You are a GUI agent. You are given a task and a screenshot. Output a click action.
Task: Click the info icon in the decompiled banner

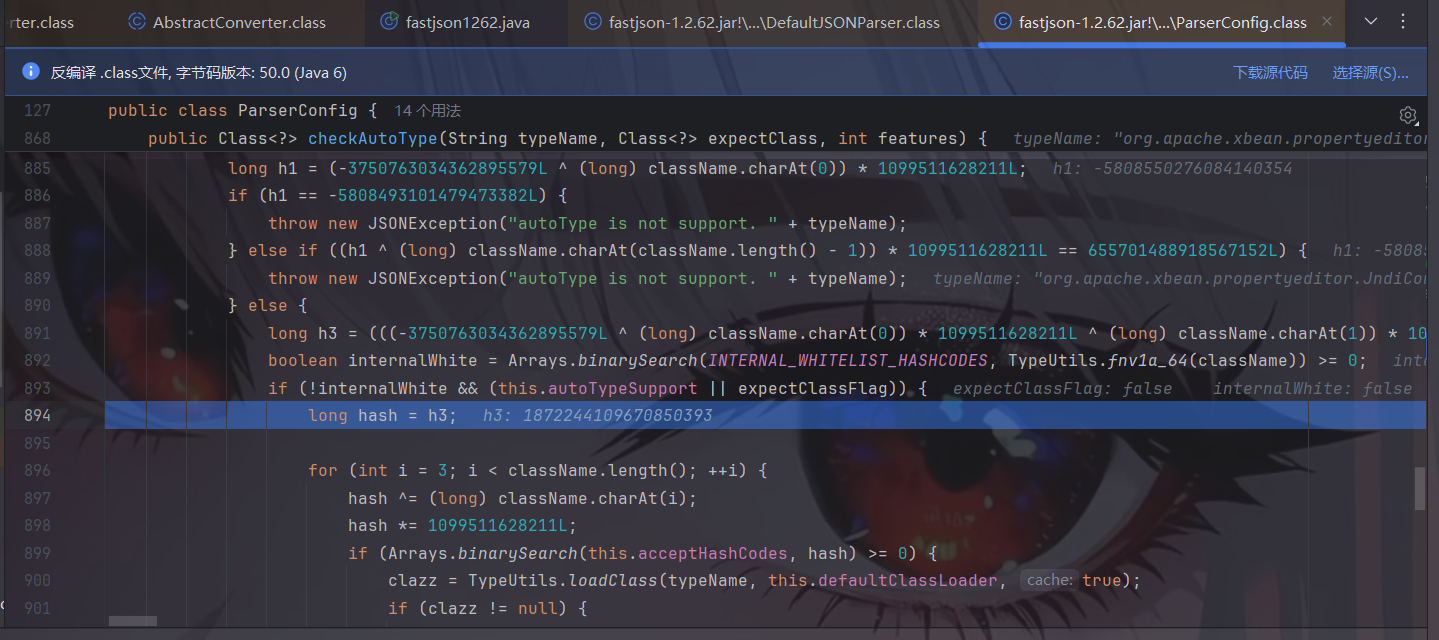tap(31, 72)
